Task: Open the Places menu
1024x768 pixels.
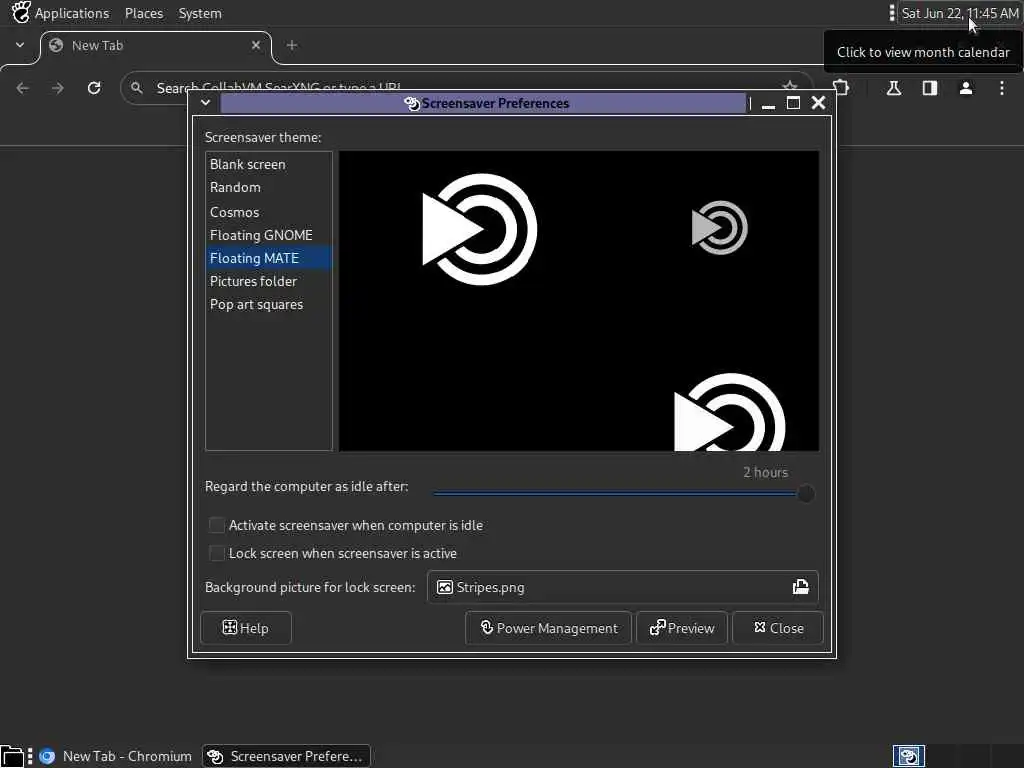Action: pyautogui.click(x=144, y=13)
